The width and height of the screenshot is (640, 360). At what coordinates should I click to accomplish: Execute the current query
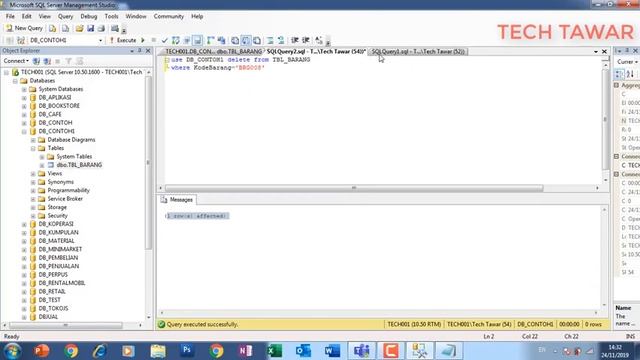click(x=124, y=40)
